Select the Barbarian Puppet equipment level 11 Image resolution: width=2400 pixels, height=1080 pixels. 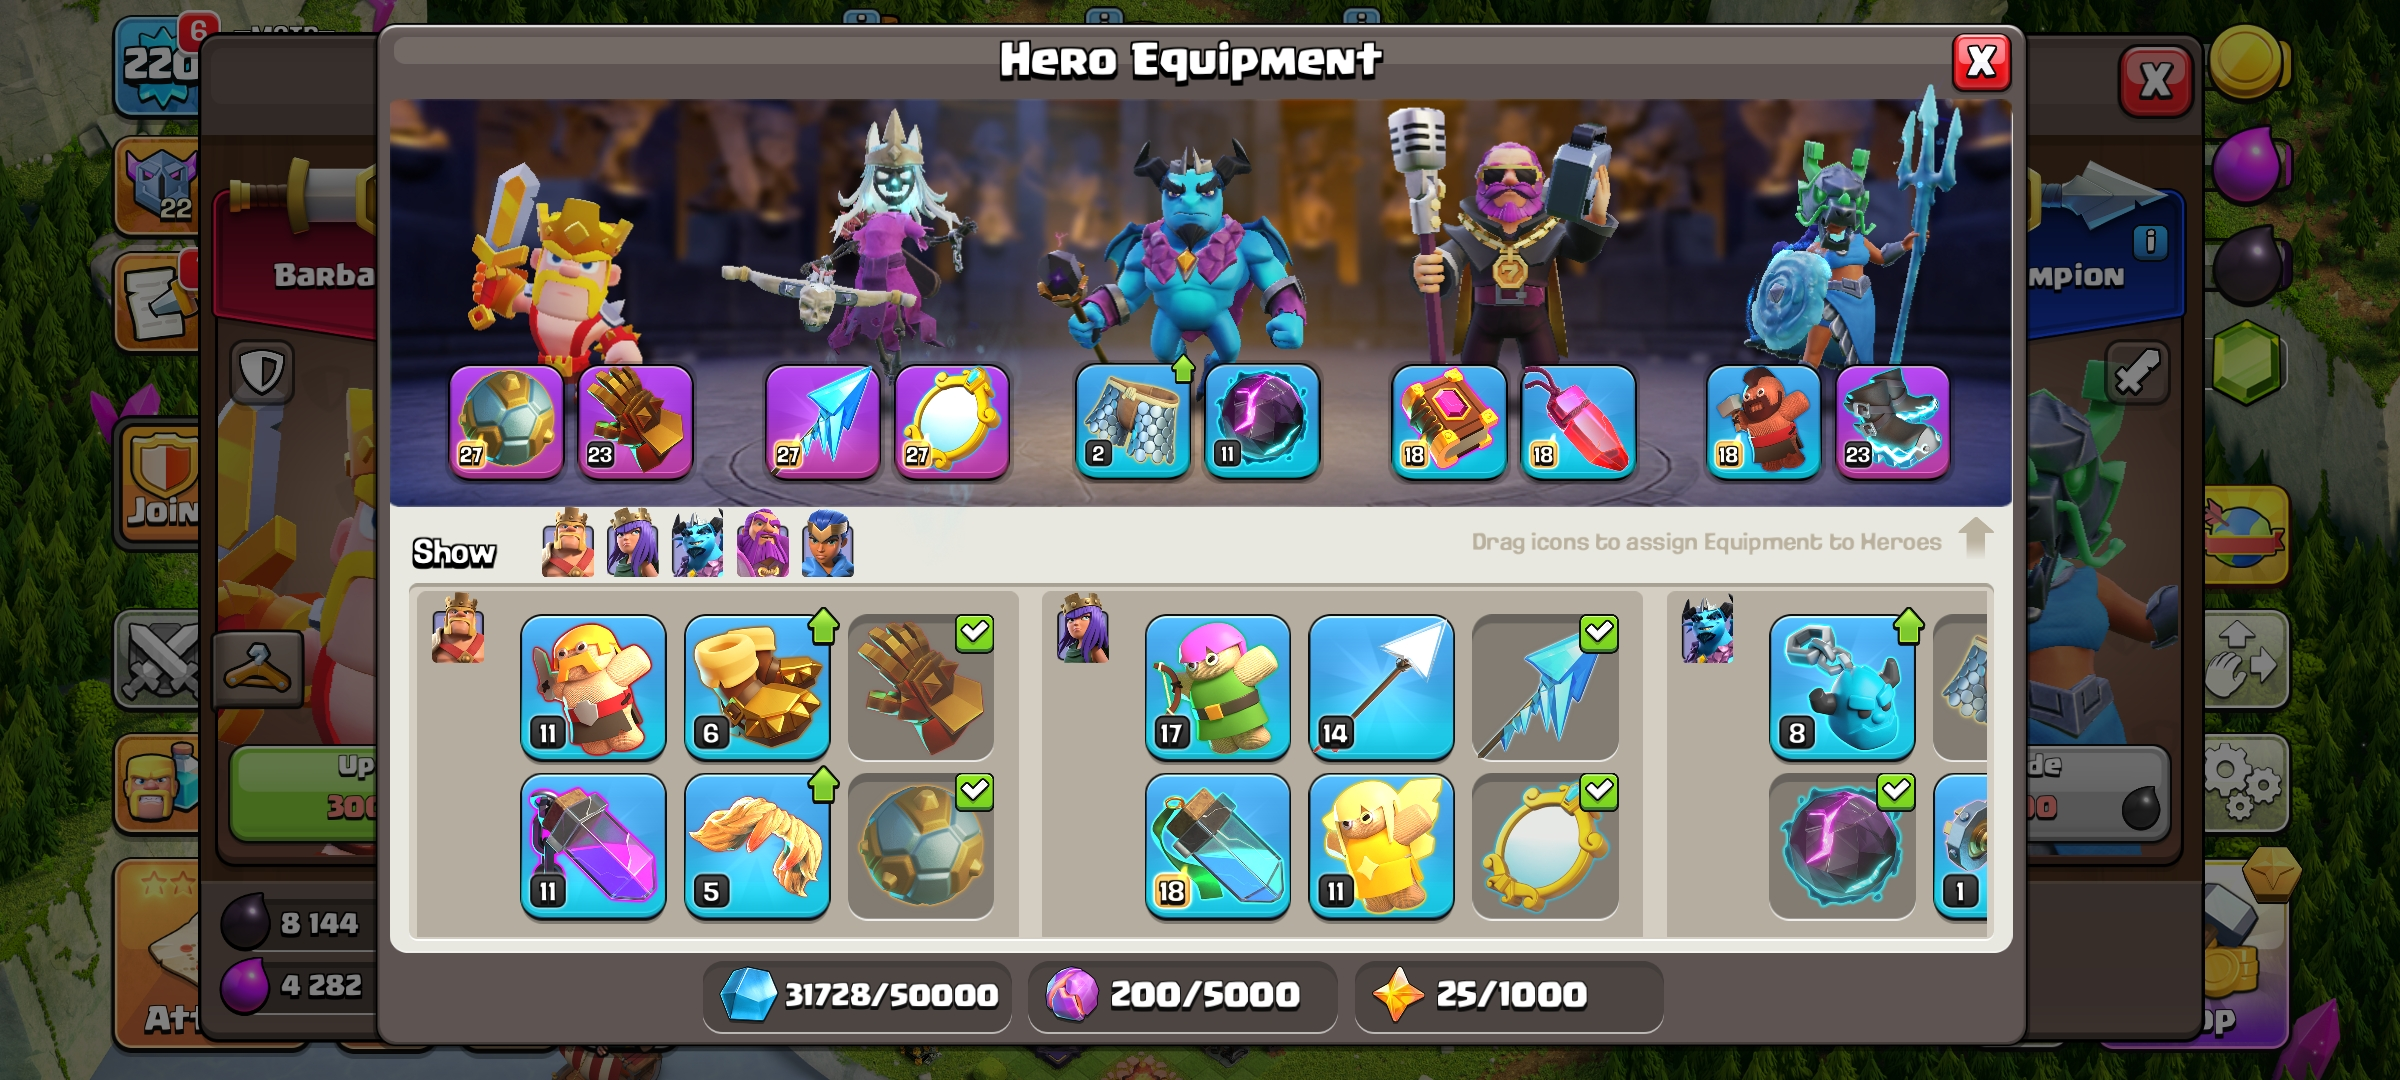(593, 687)
